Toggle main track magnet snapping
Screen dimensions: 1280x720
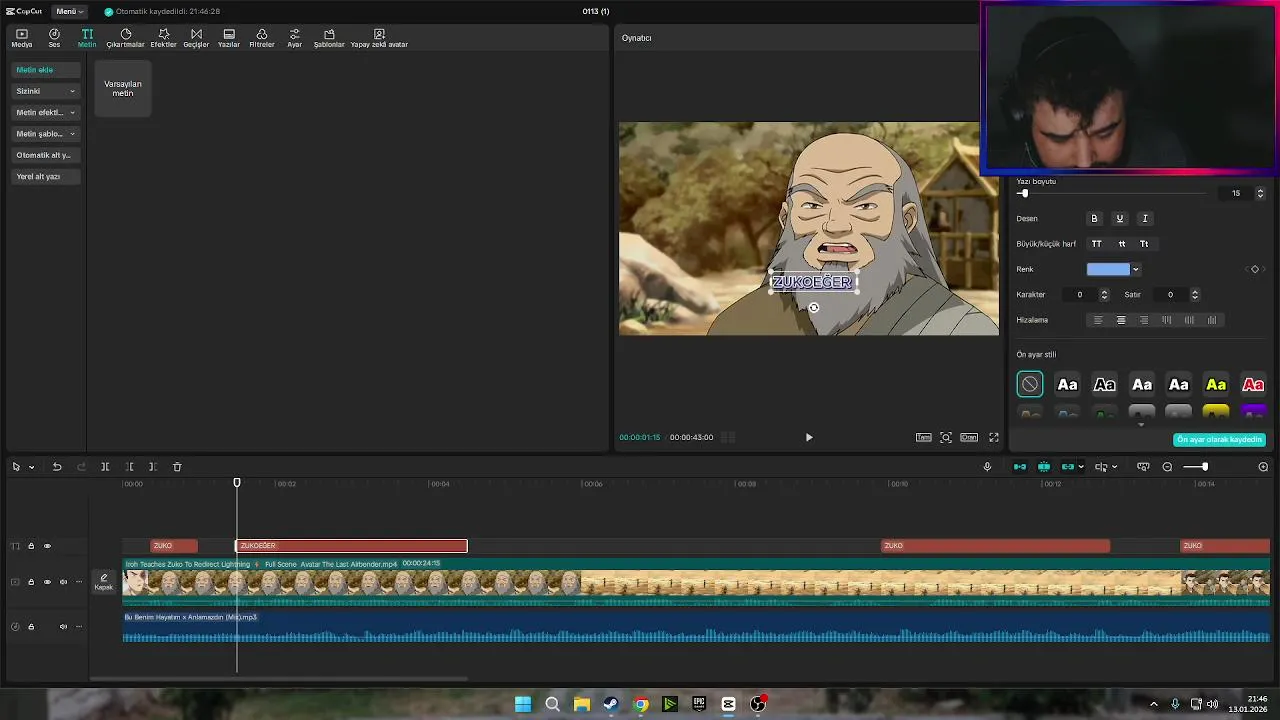tap(1020, 467)
